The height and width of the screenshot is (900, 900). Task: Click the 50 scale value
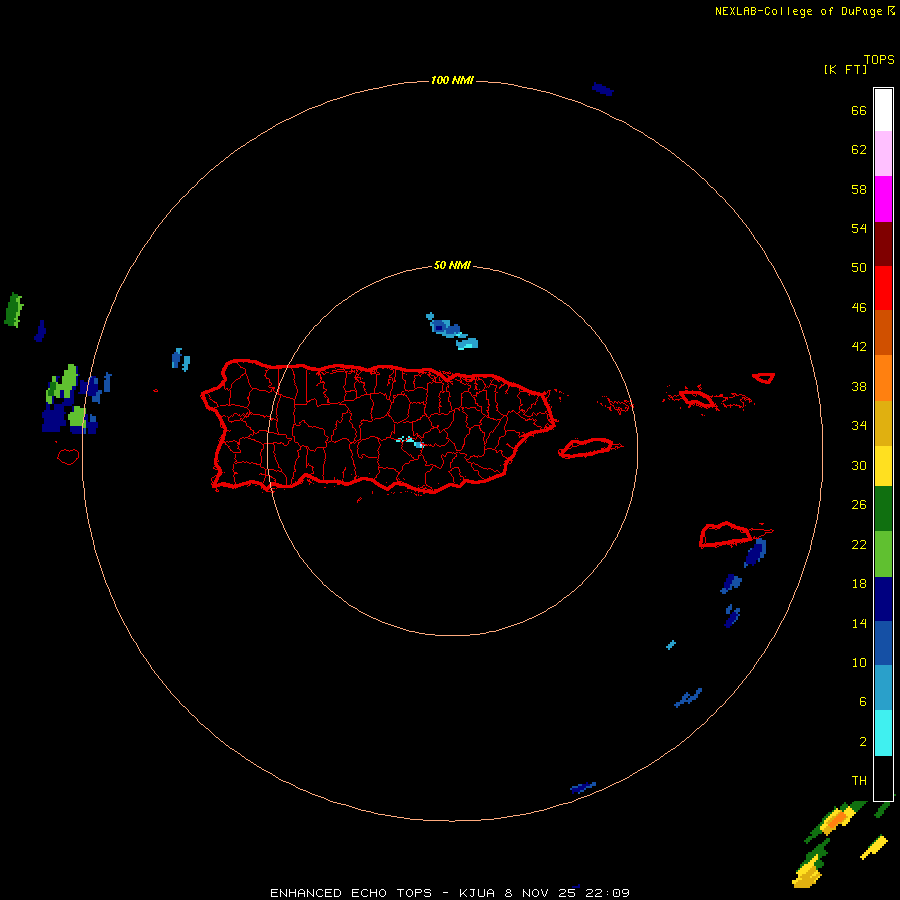pyautogui.click(x=859, y=267)
